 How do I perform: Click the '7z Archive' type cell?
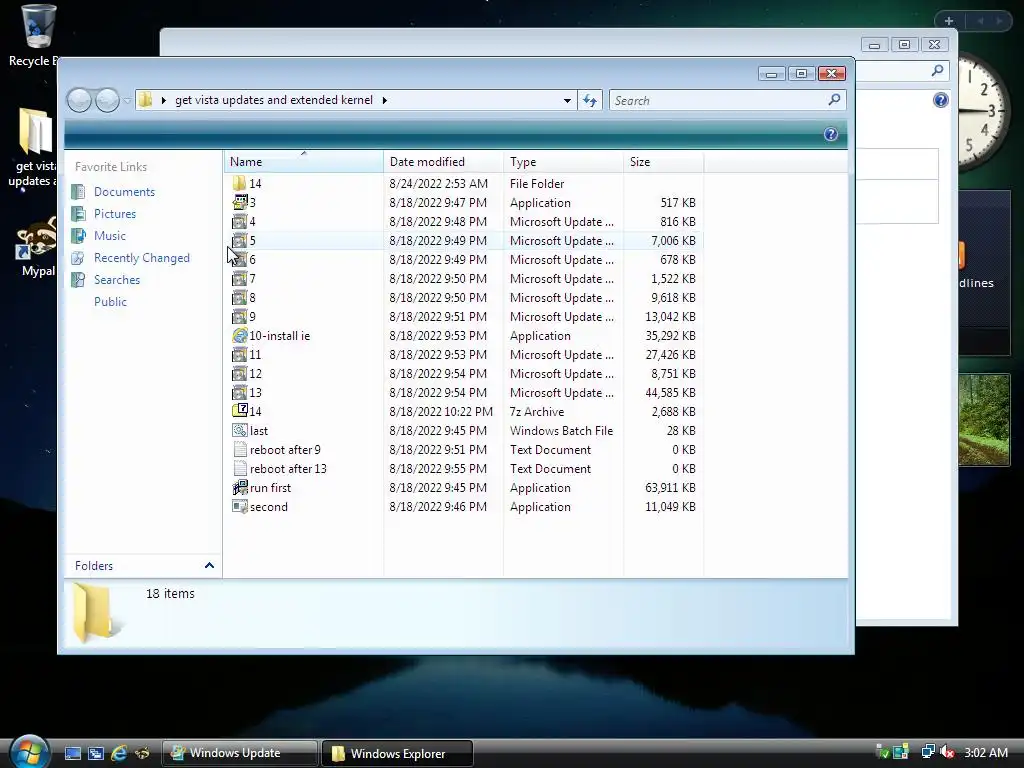pyautogui.click(x=537, y=411)
